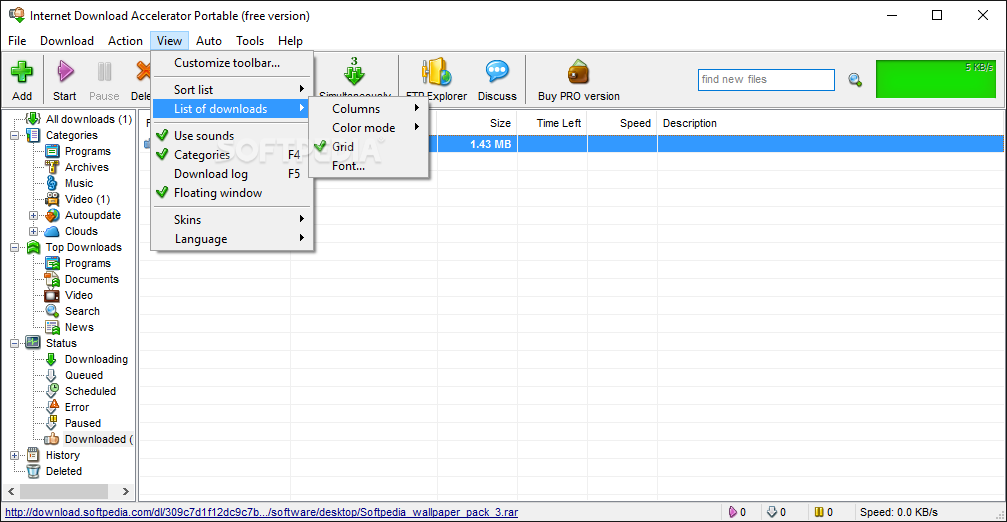Toggle the Grid option in submenu

click(x=369, y=147)
